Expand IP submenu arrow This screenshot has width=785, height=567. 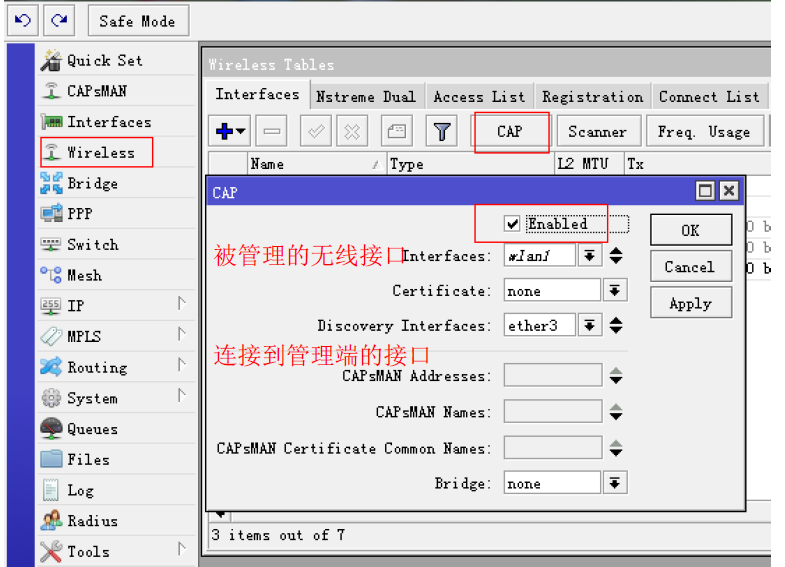click(182, 303)
